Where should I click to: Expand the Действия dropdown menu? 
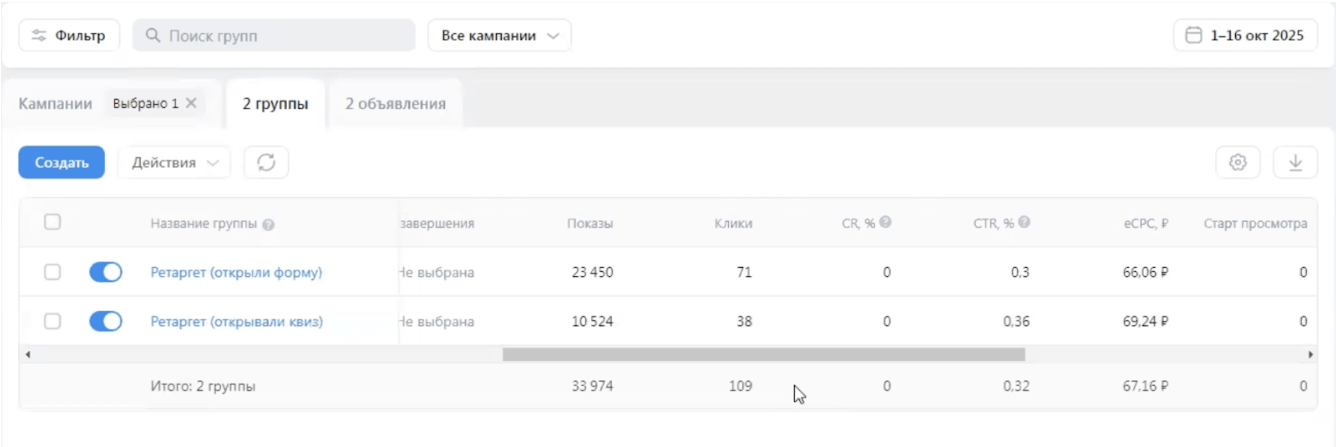click(174, 163)
